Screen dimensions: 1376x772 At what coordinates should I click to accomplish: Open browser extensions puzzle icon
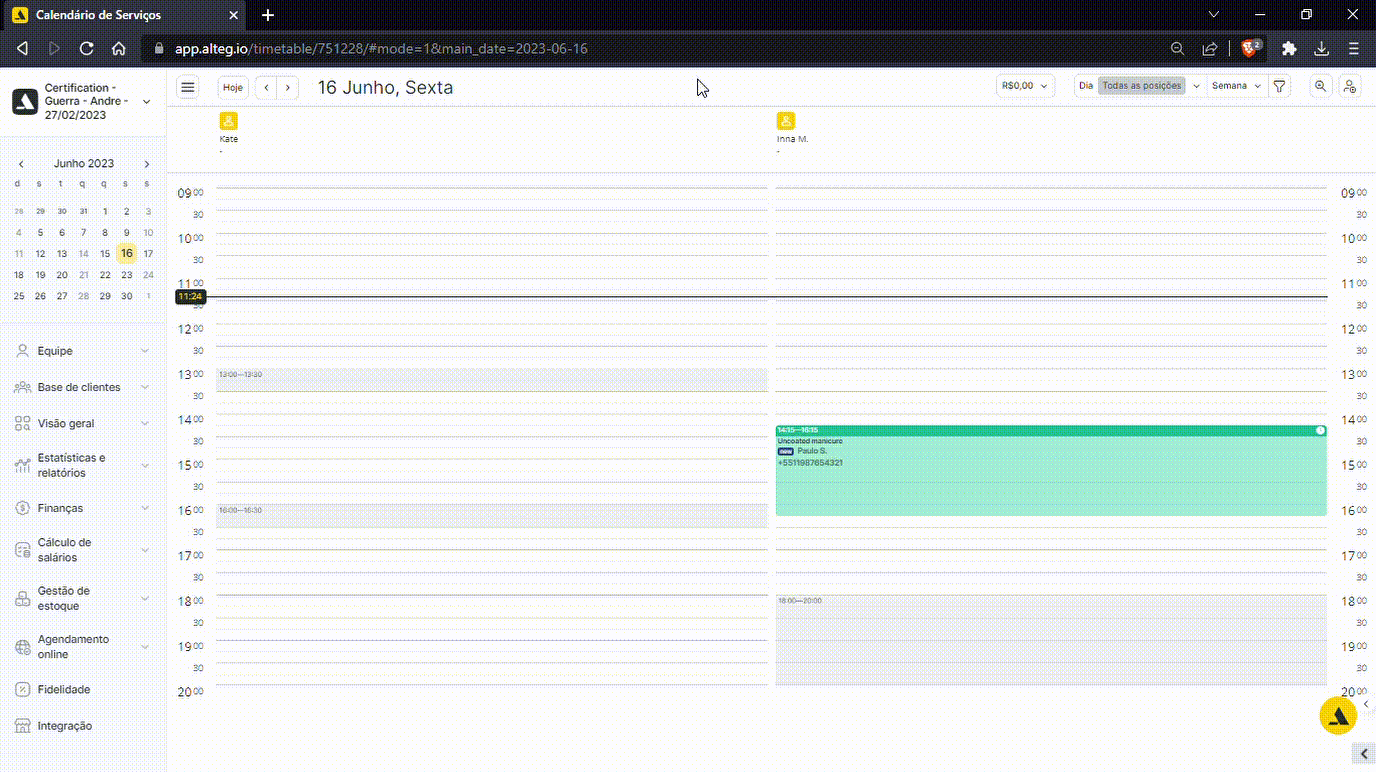pyautogui.click(x=1289, y=48)
